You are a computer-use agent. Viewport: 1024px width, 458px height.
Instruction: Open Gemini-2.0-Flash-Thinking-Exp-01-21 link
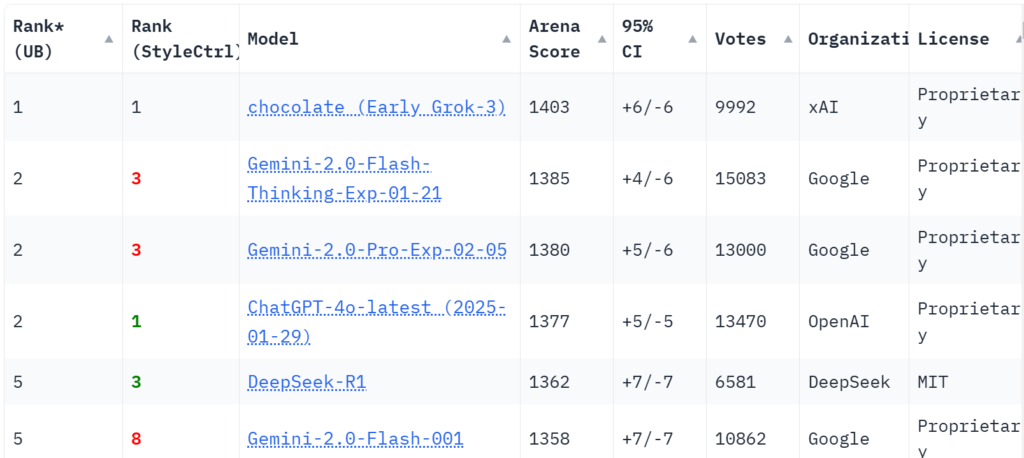click(x=344, y=178)
